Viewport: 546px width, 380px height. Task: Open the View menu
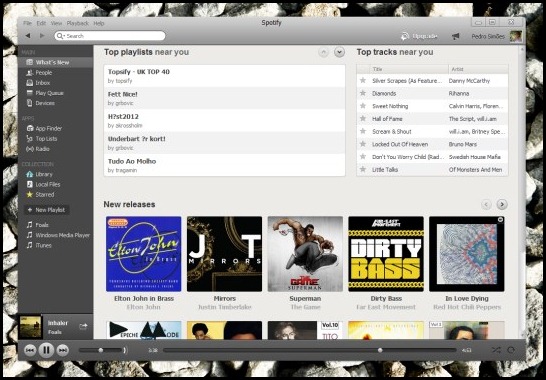(x=56, y=23)
